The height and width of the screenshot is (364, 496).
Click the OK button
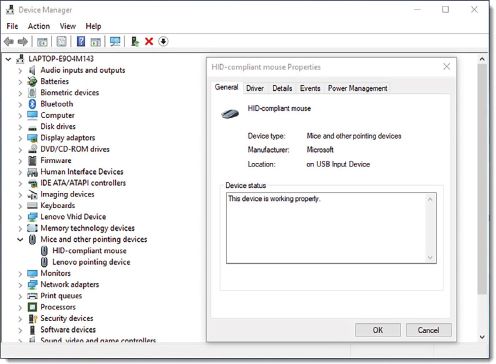tap(378, 330)
